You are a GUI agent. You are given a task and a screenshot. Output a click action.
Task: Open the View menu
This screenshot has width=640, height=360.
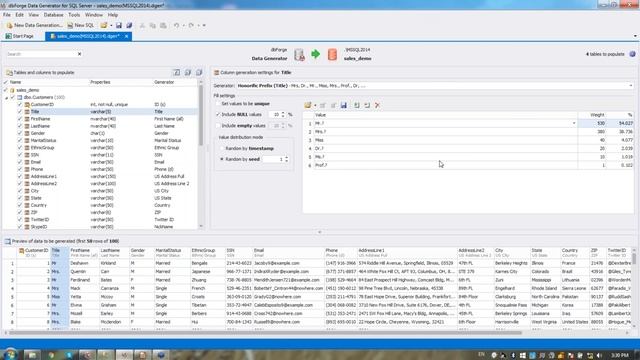33,15
